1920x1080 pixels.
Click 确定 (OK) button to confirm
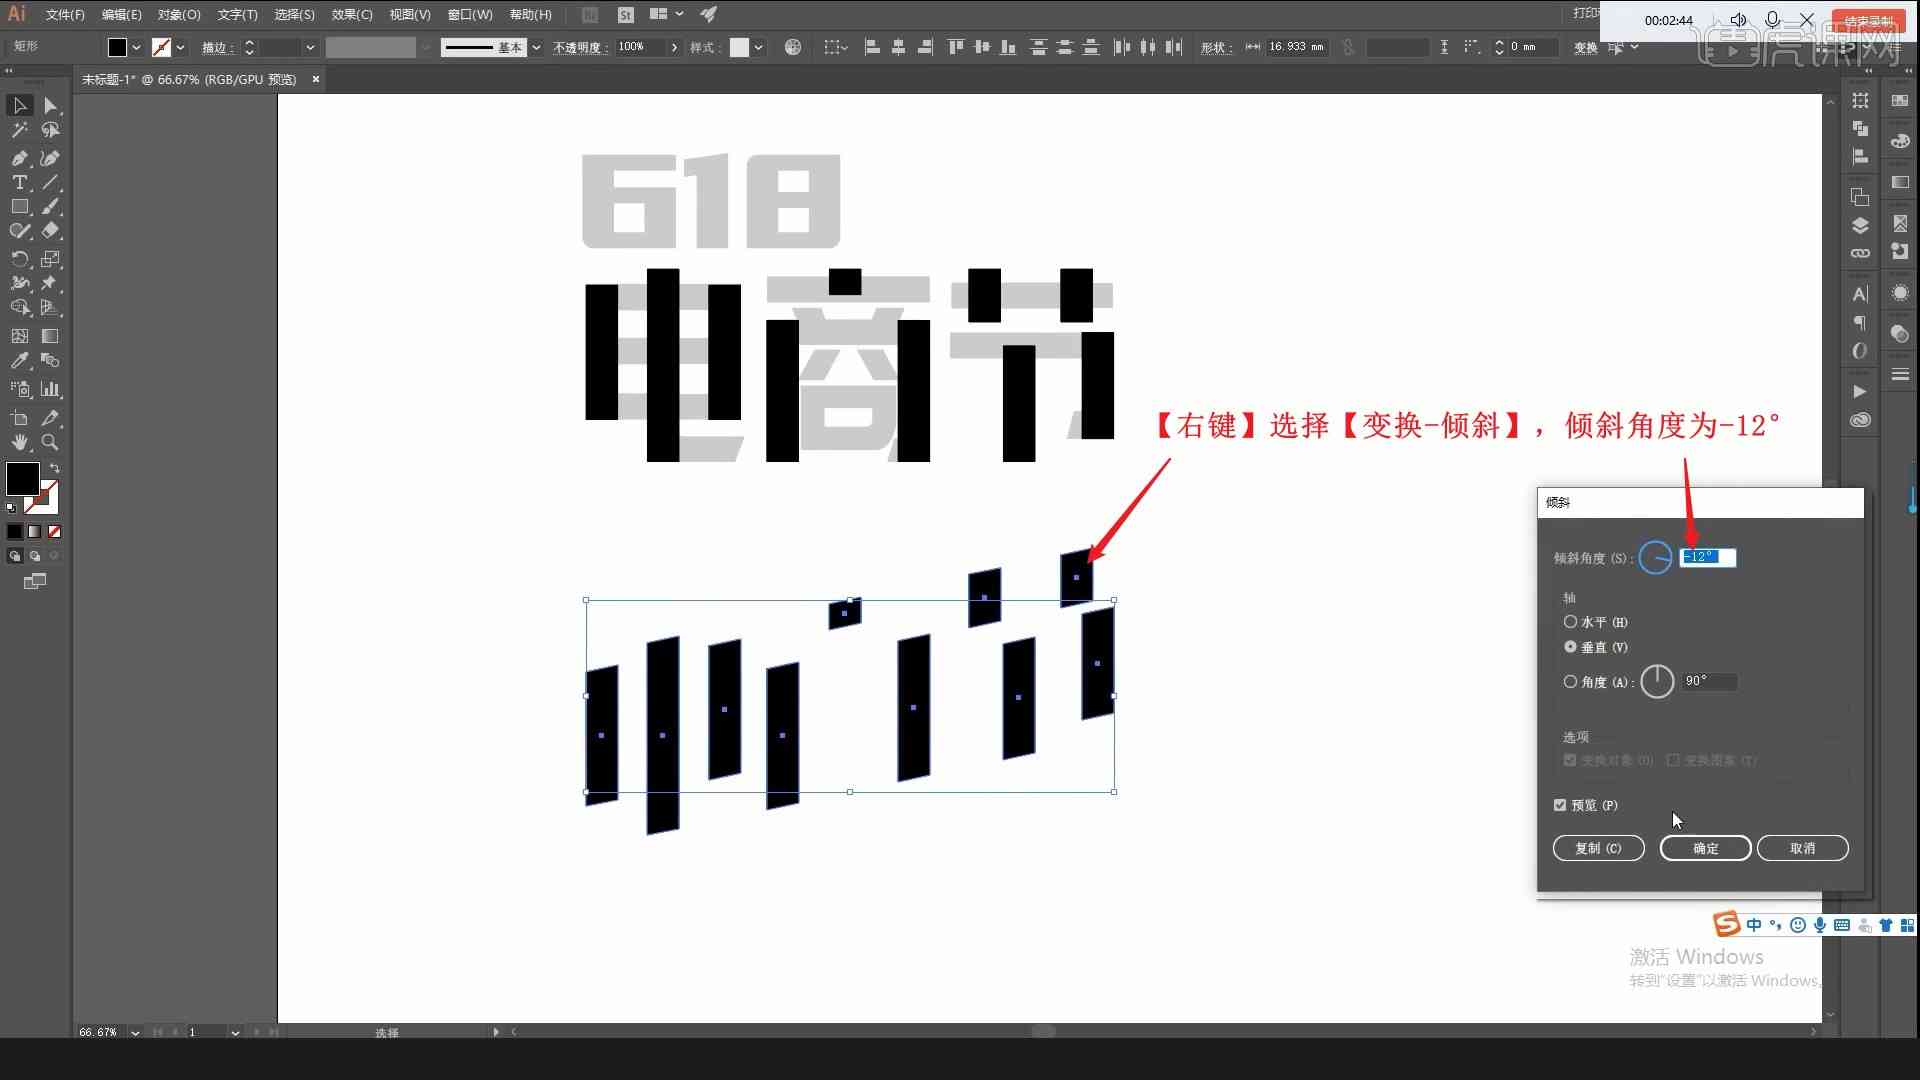1704,848
